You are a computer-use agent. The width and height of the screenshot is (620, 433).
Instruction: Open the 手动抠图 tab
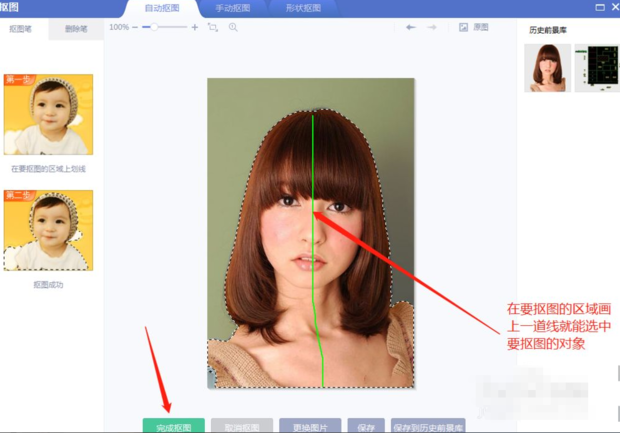[232, 8]
